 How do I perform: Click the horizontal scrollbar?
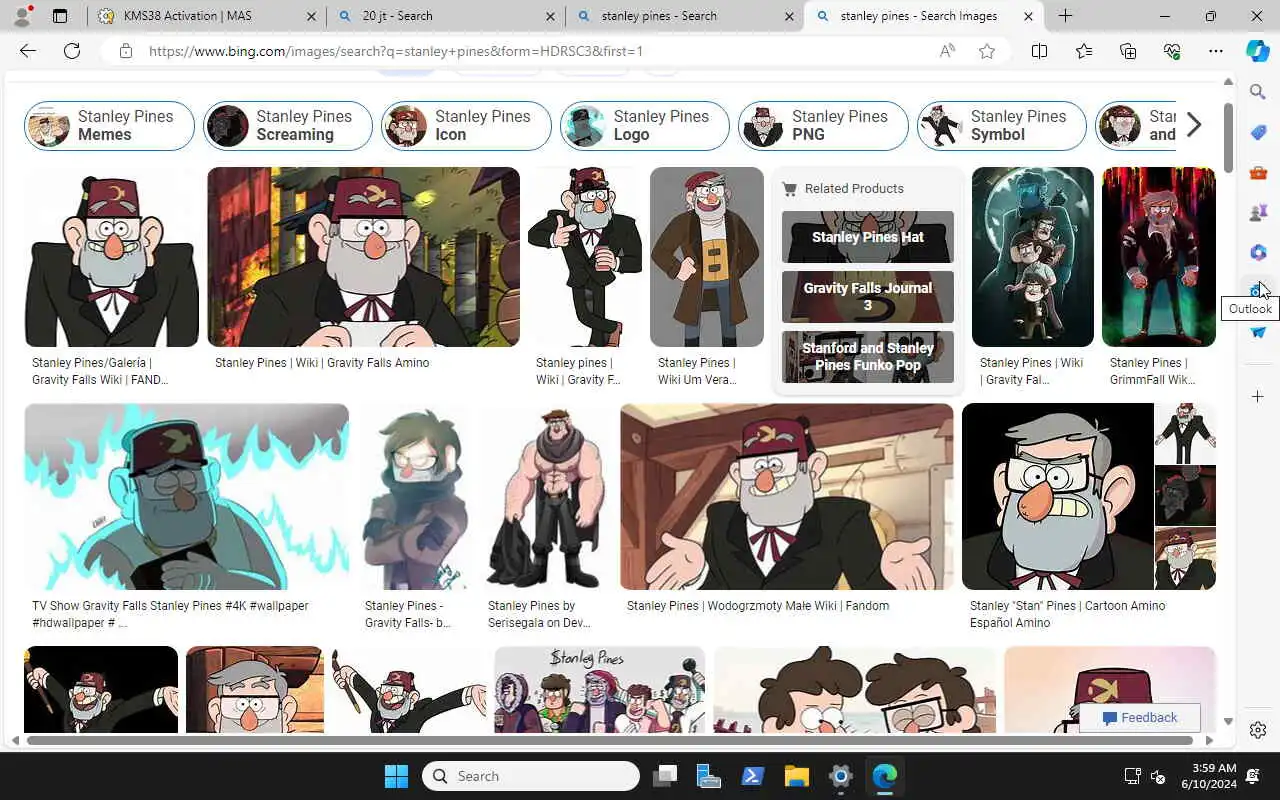(610, 740)
